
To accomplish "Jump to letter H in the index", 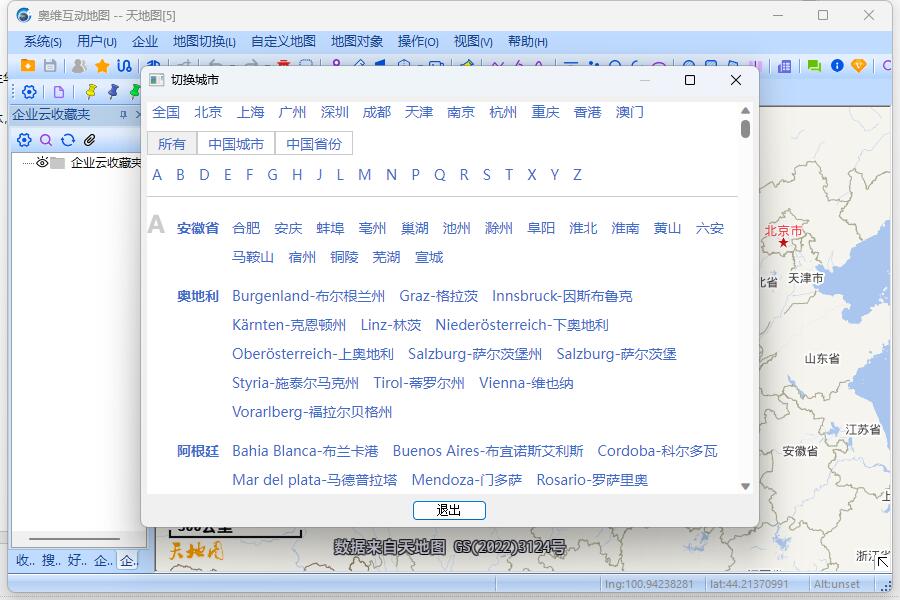I will pyautogui.click(x=295, y=174).
